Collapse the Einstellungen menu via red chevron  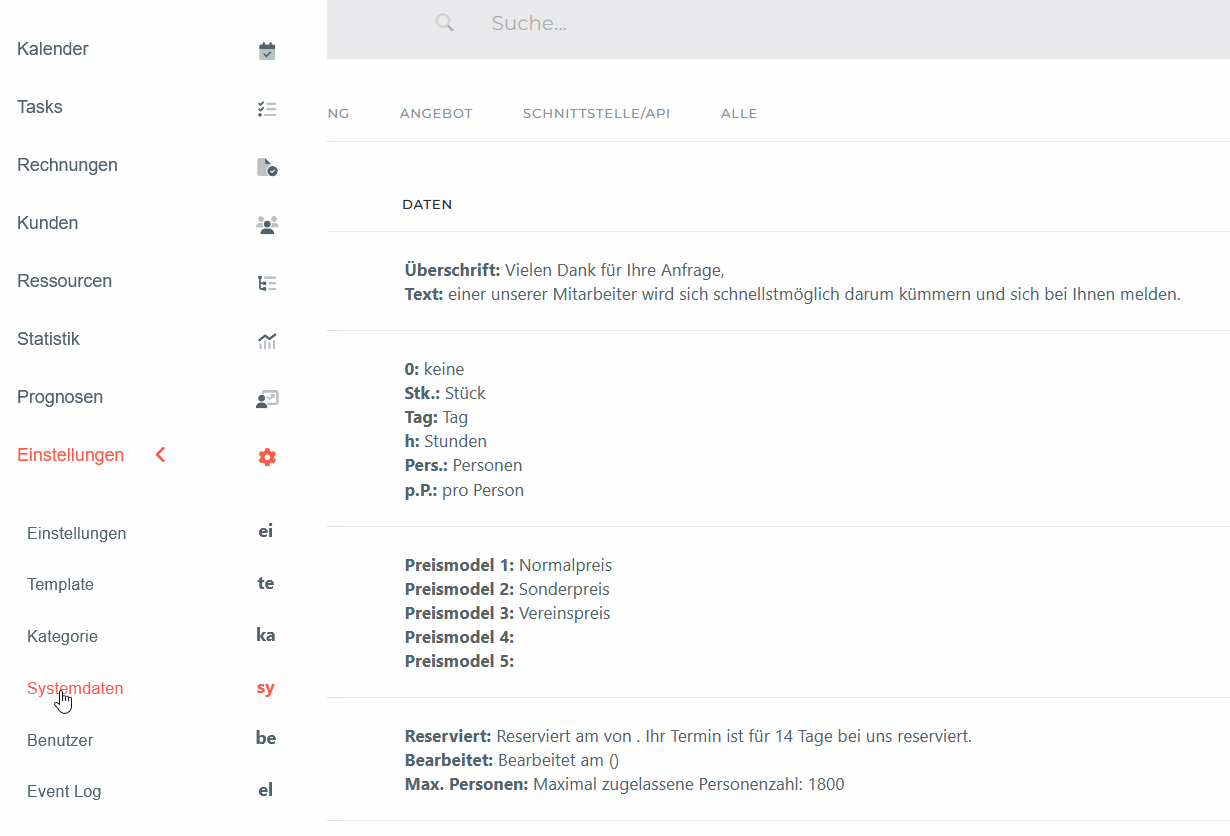pos(161,455)
